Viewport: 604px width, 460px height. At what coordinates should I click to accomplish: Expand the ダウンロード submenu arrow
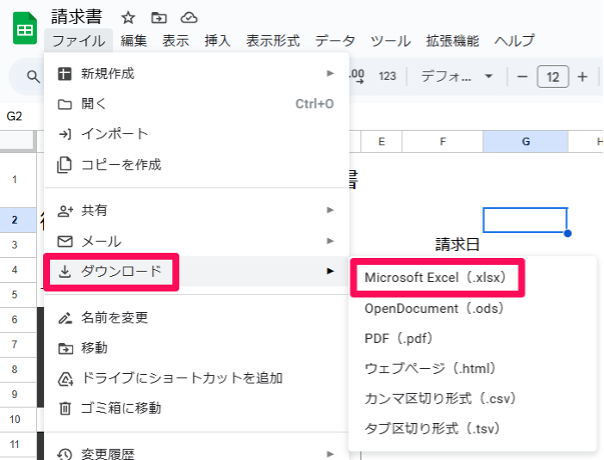pyautogui.click(x=330, y=271)
